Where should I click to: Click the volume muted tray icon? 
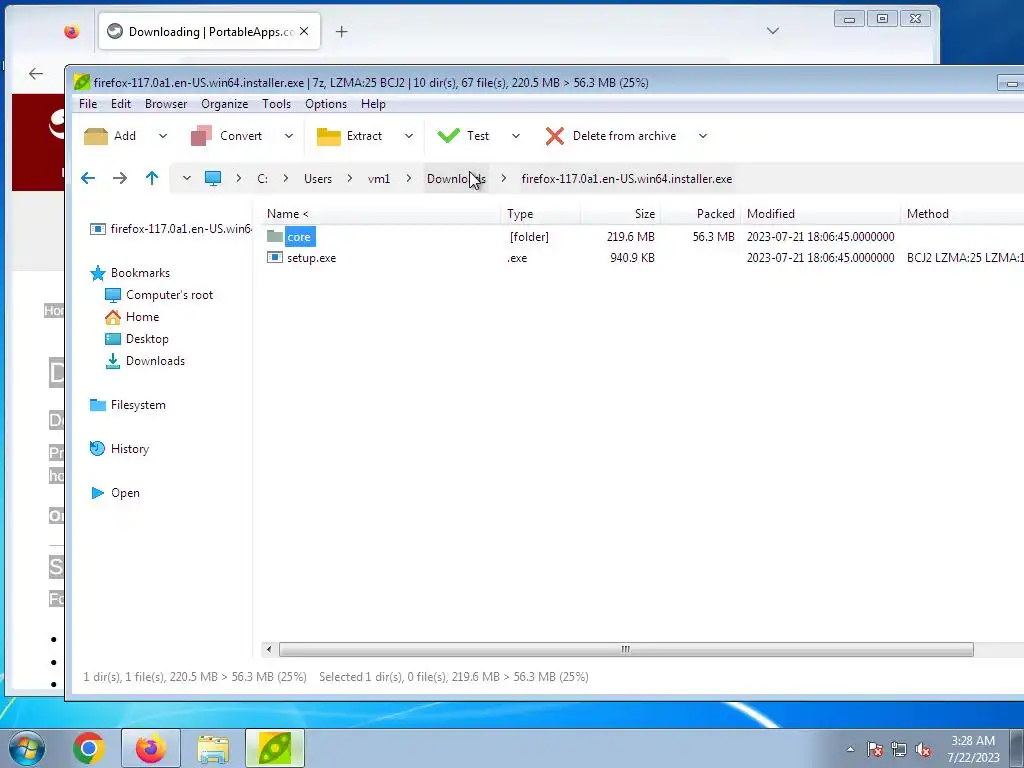[923, 750]
